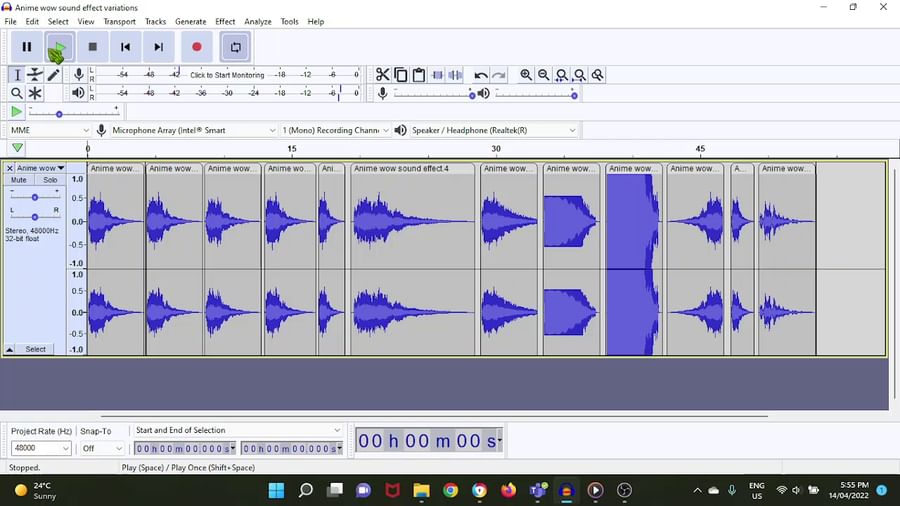Click Fit project to width icon
This screenshot has width=900, height=506.
[x=580, y=75]
